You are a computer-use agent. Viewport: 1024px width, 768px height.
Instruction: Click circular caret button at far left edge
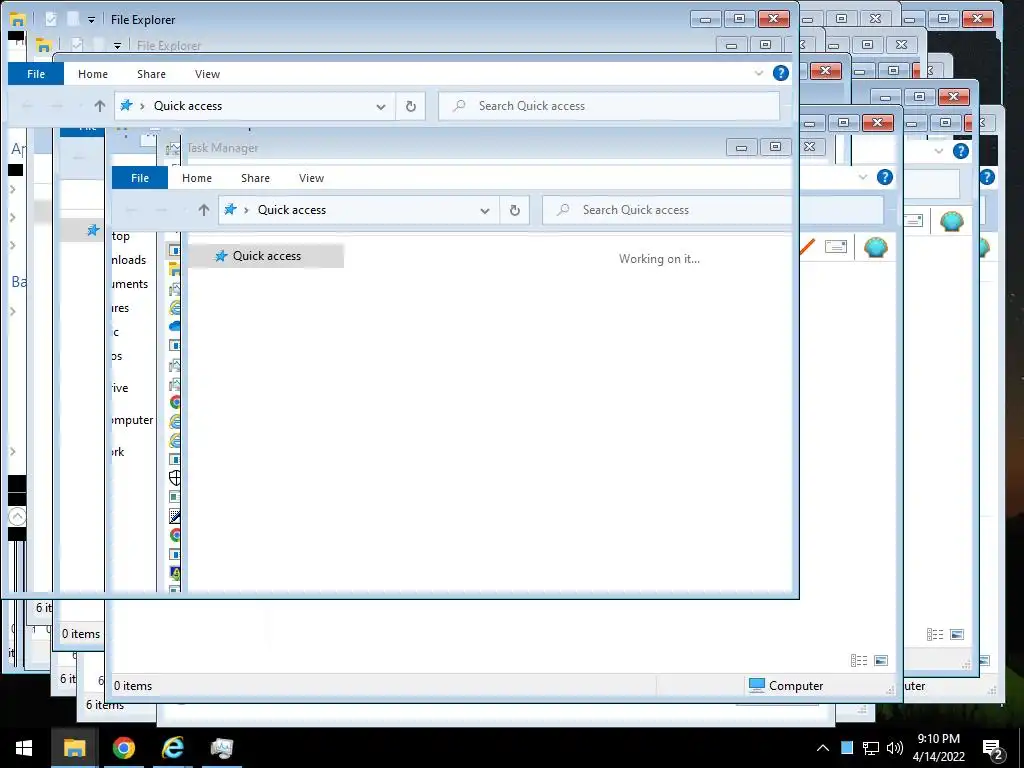coord(17,517)
